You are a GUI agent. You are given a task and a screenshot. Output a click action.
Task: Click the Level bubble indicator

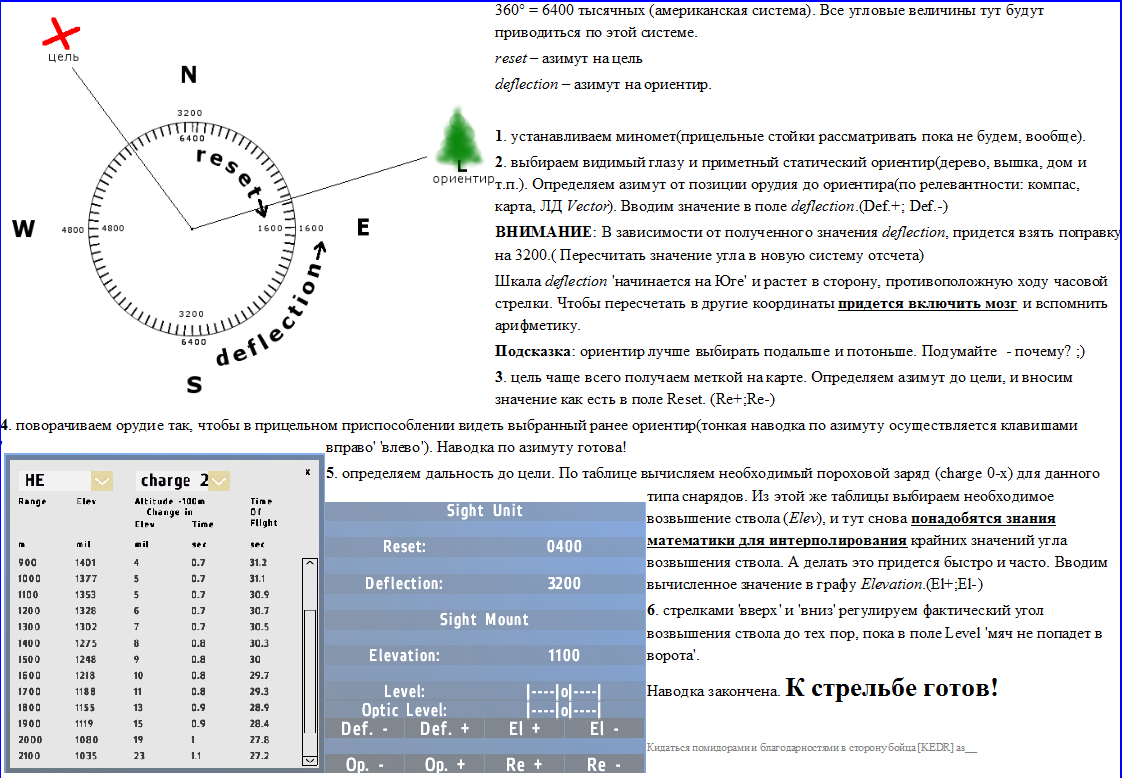564,692
